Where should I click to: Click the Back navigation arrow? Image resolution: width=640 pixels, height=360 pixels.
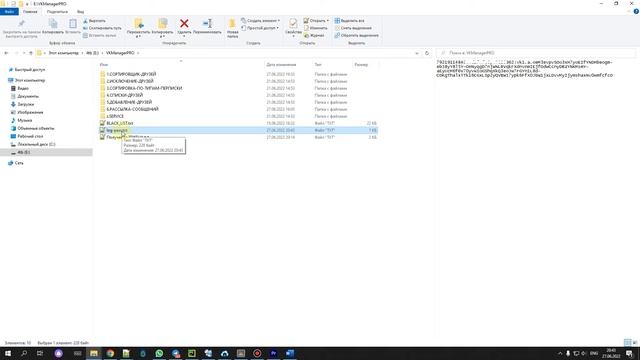(x=6, y=53)
